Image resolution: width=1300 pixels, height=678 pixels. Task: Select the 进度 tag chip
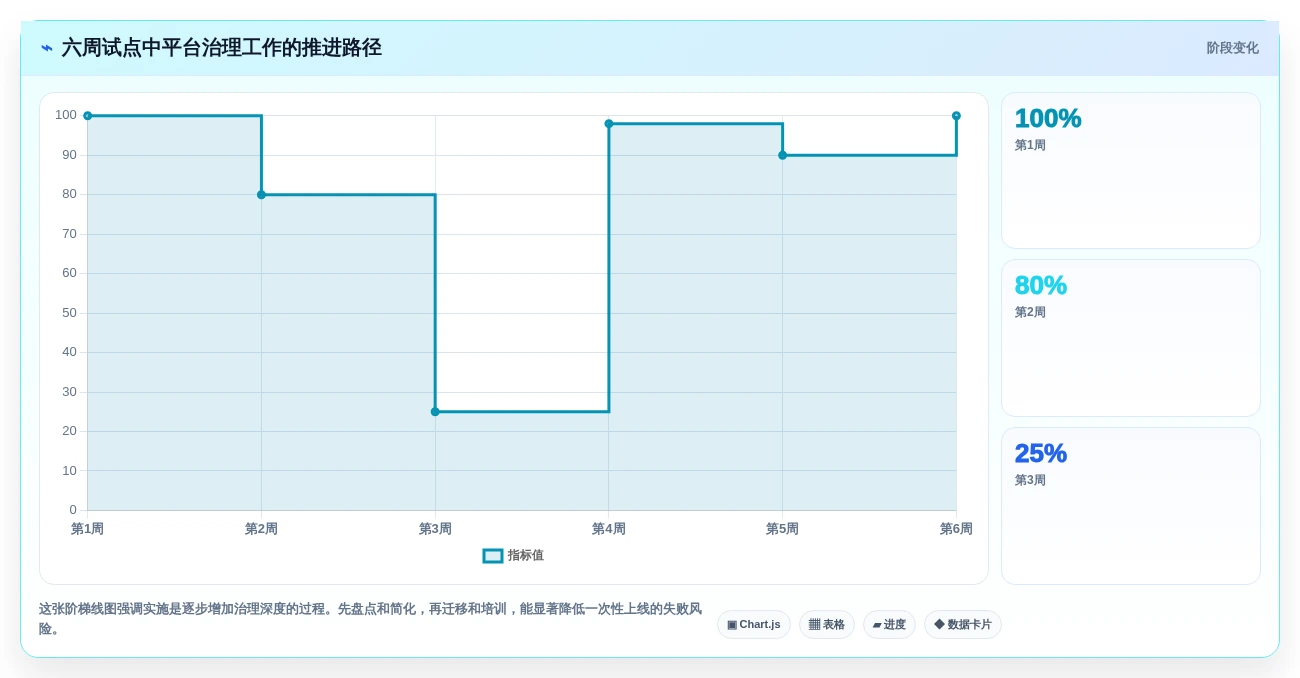[x=889, y=625]
